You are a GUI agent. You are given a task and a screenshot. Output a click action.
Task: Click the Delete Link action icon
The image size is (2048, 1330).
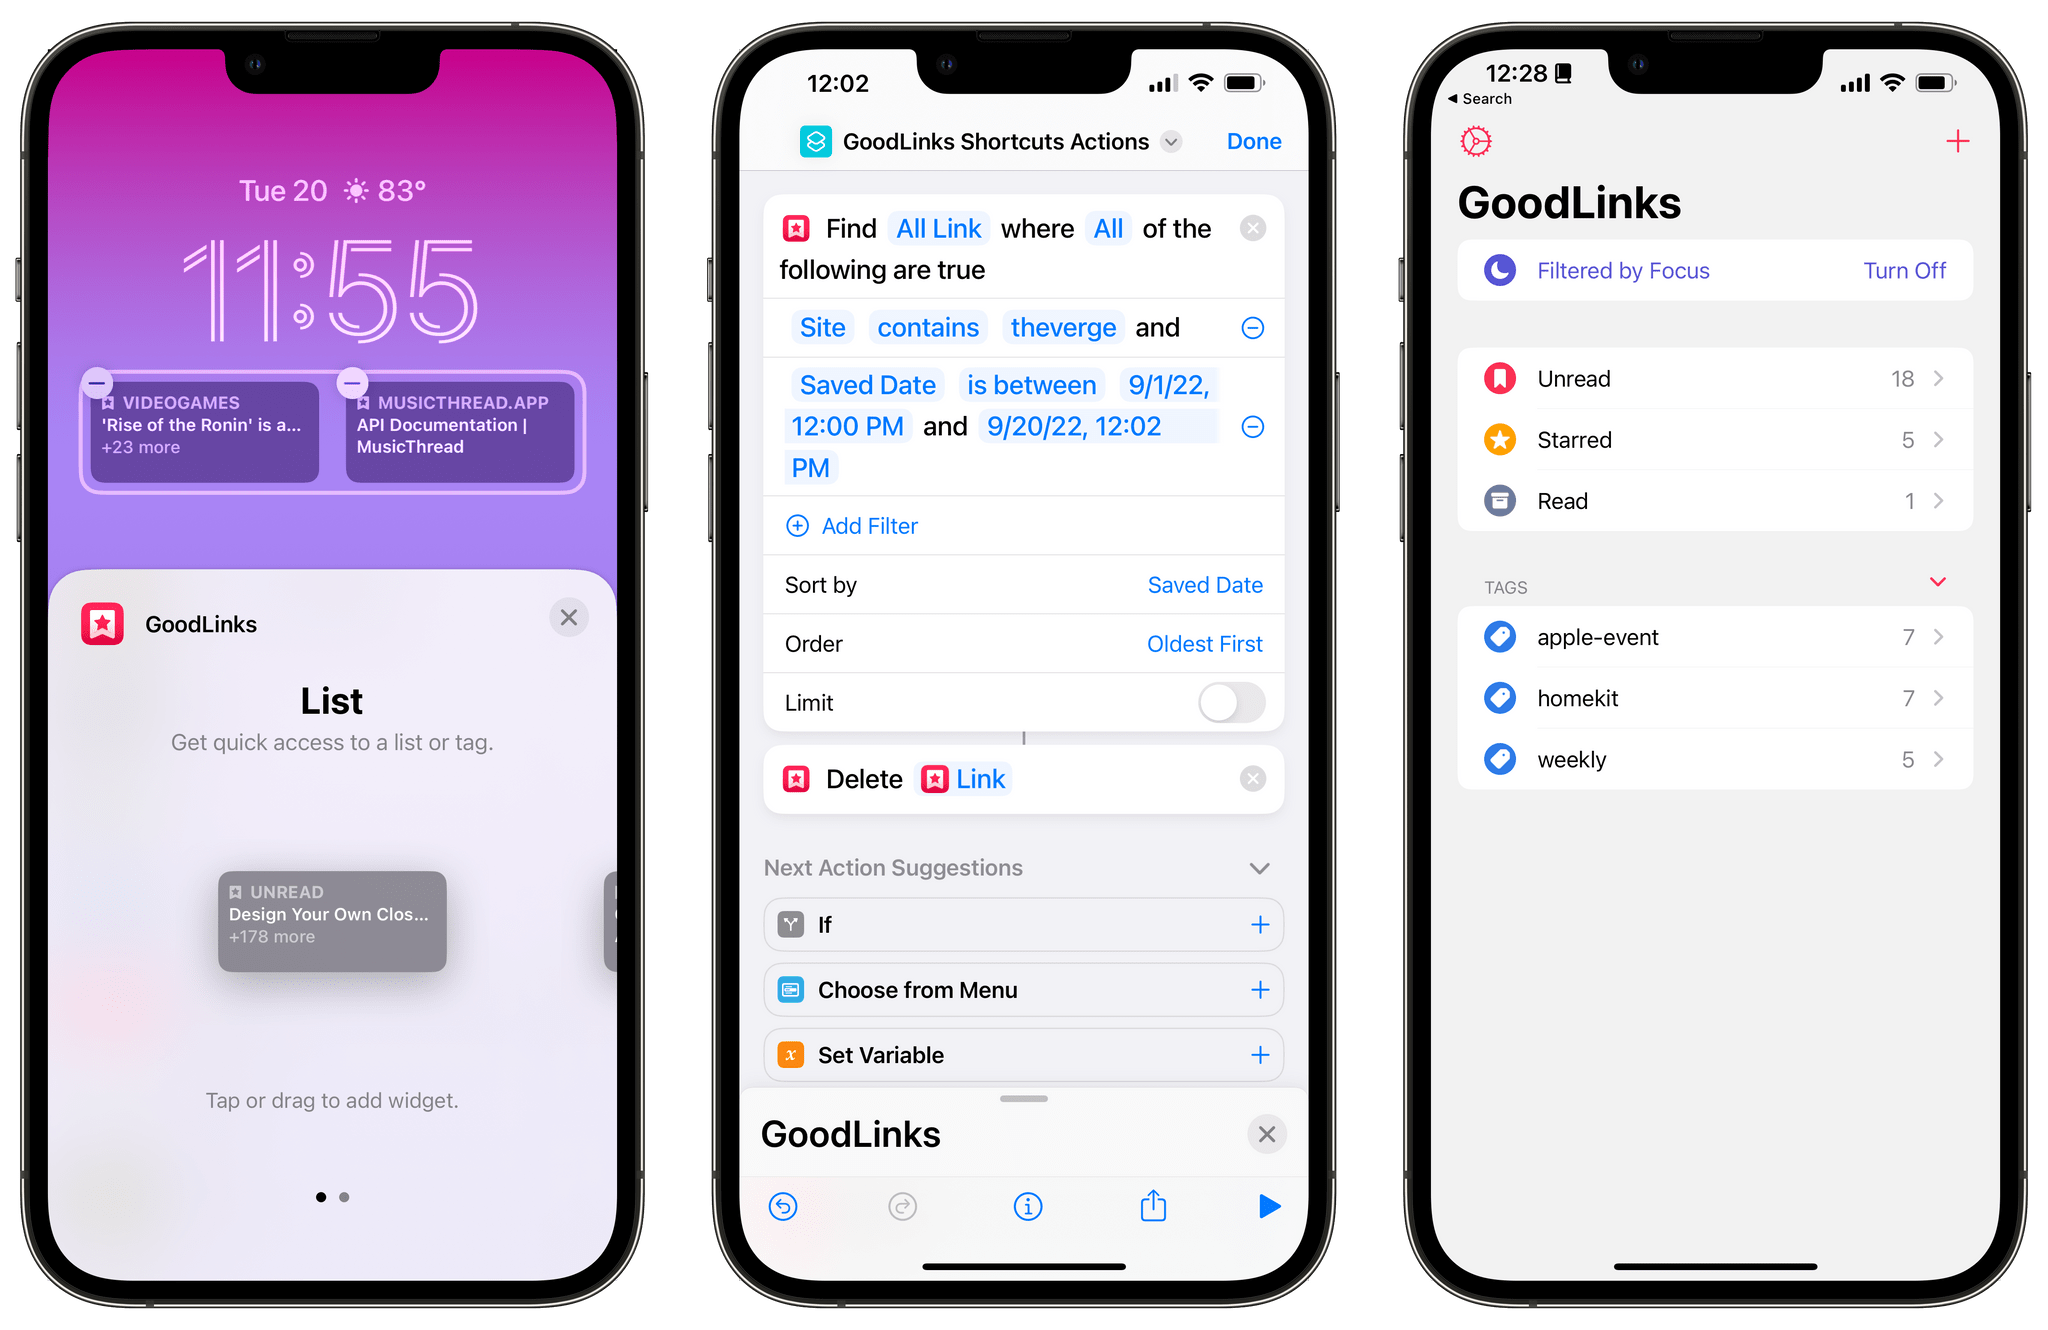click(x=794, y=778)
